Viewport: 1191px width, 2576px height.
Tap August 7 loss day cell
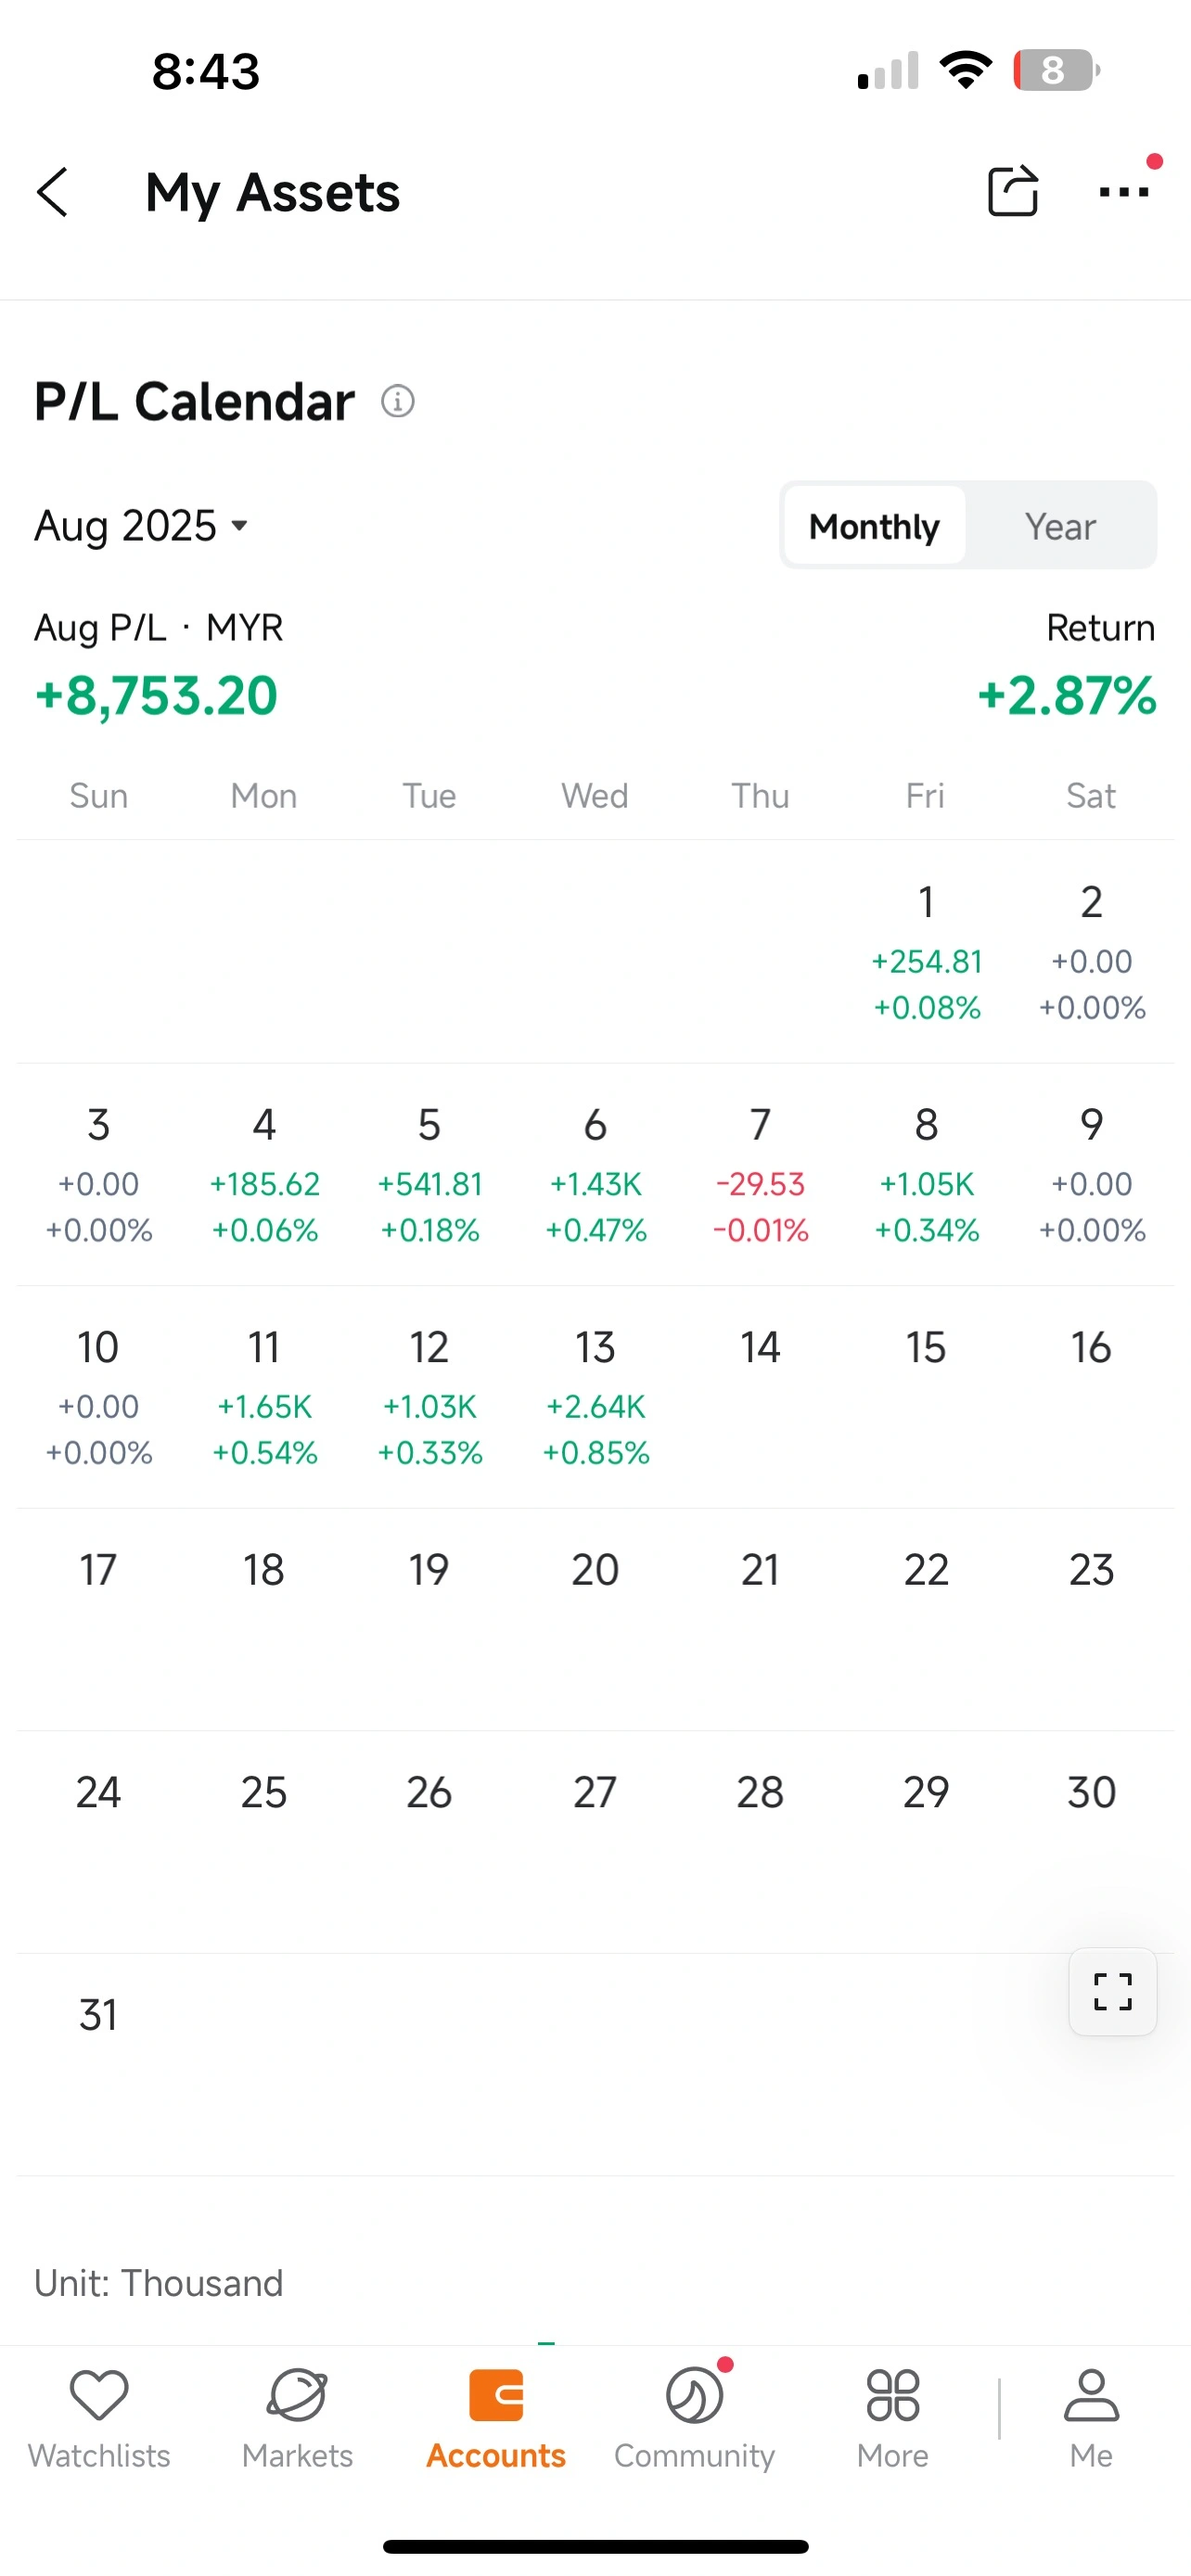click(x=760, y=1174)
